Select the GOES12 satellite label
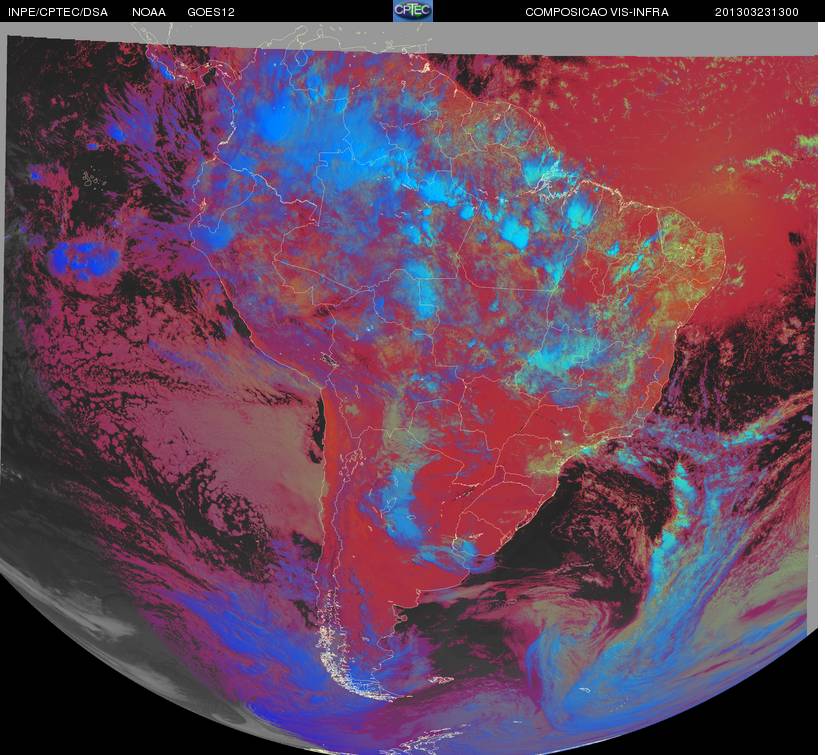This screenshot has height=755, width=825. point(211,12)
